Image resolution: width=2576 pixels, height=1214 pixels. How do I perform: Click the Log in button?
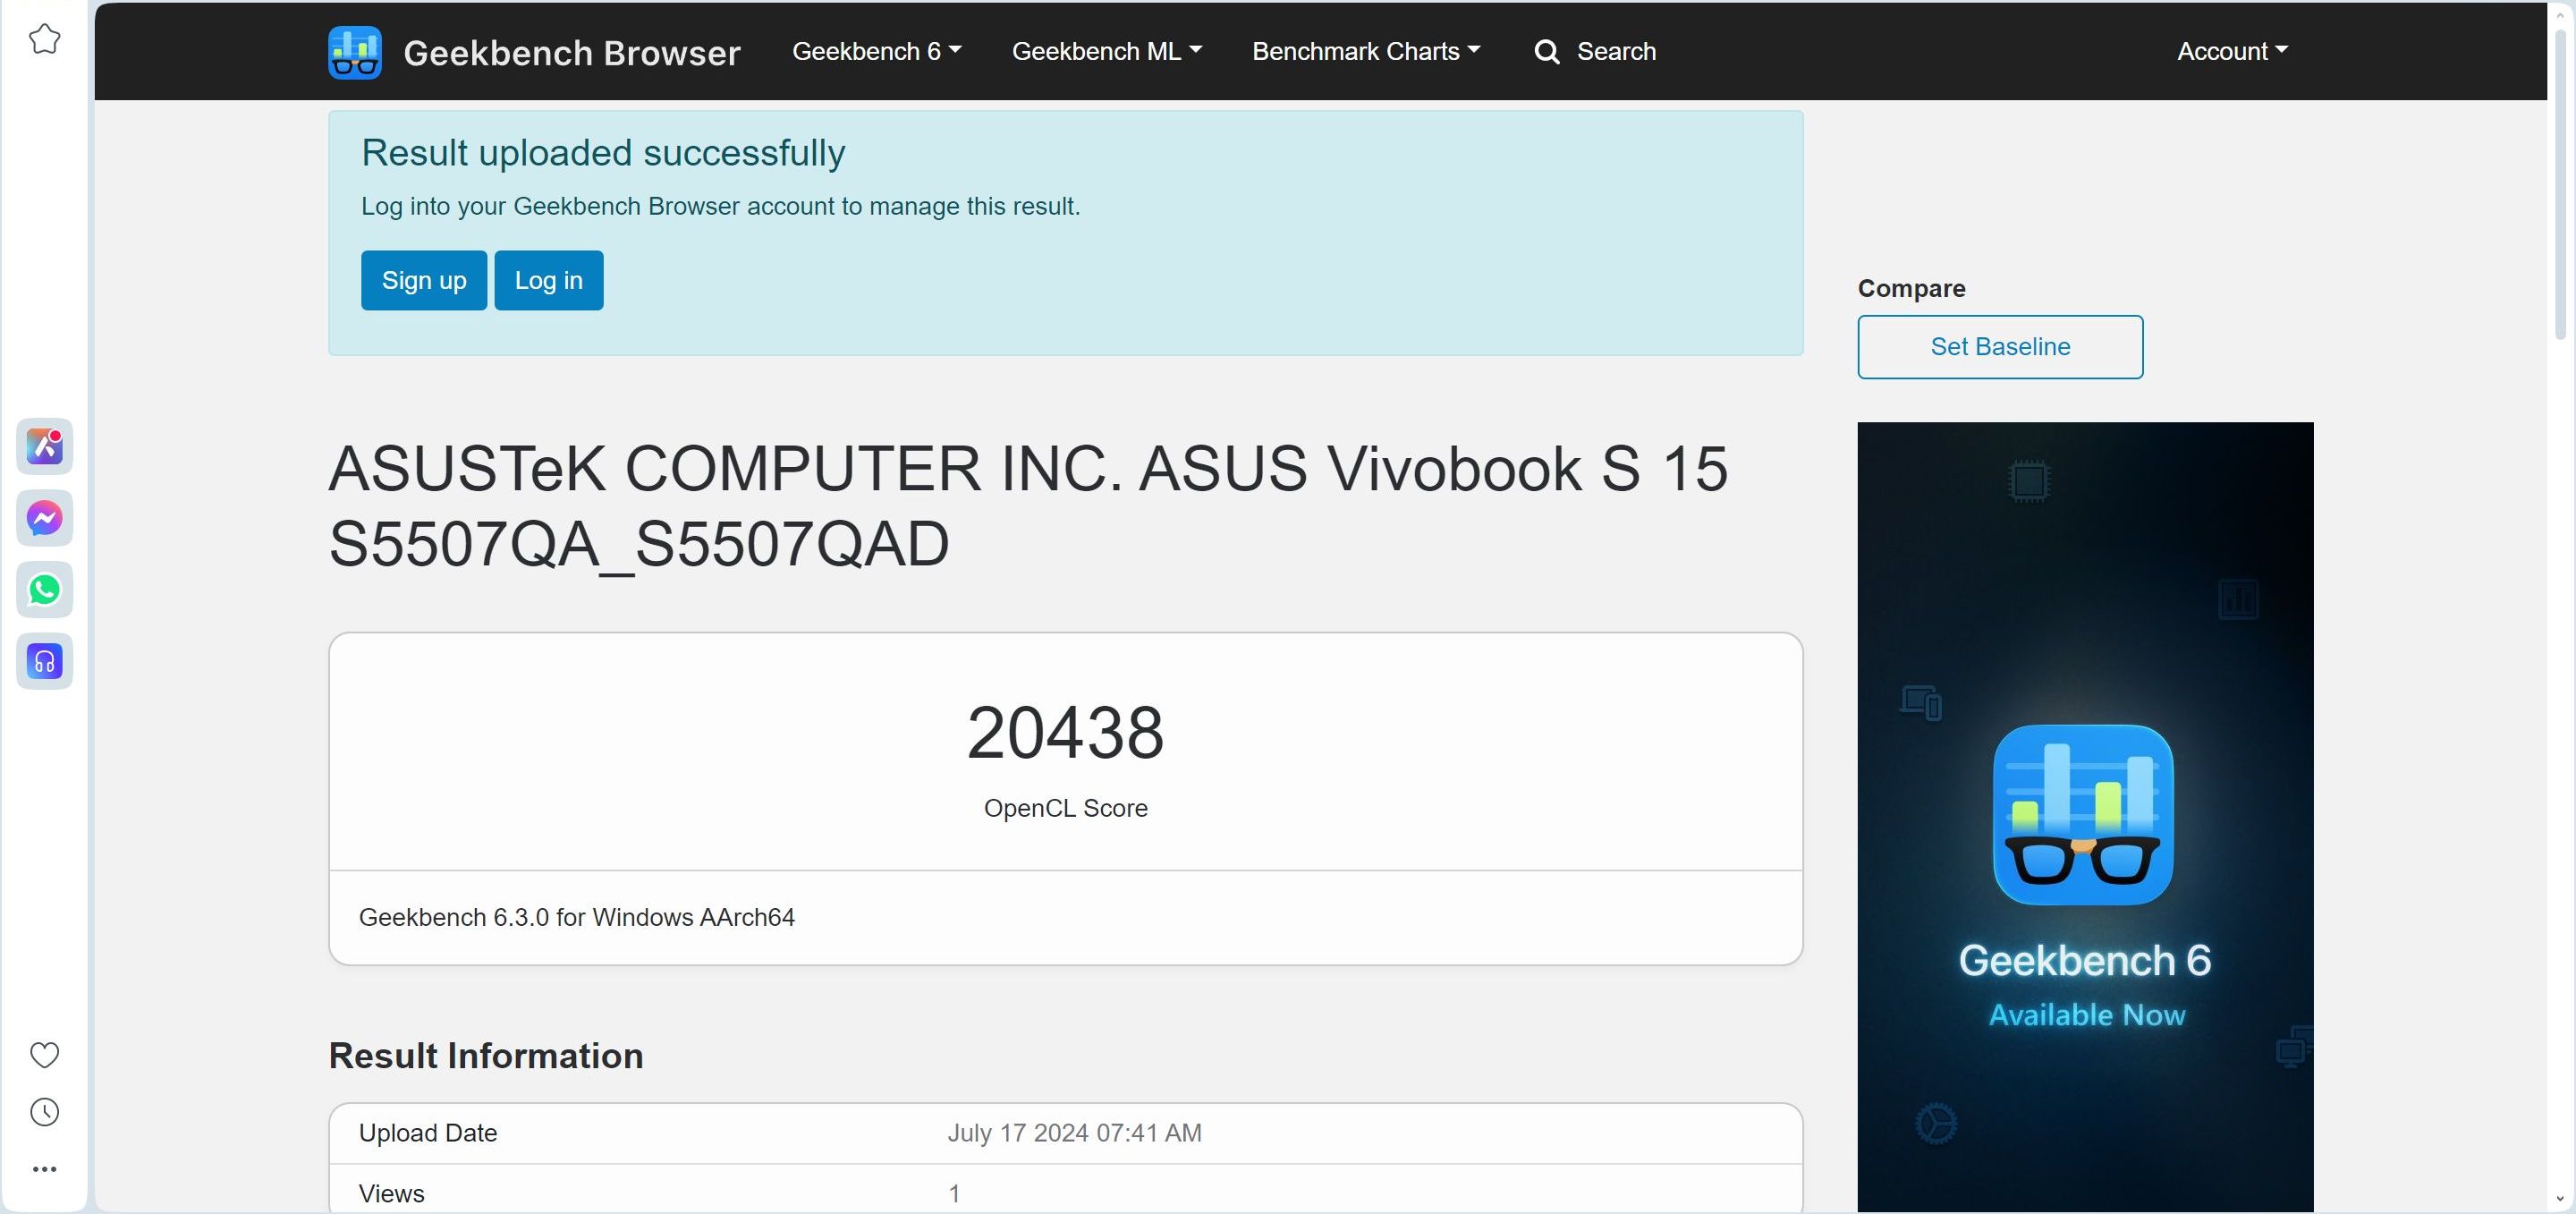tap(548, 281)
